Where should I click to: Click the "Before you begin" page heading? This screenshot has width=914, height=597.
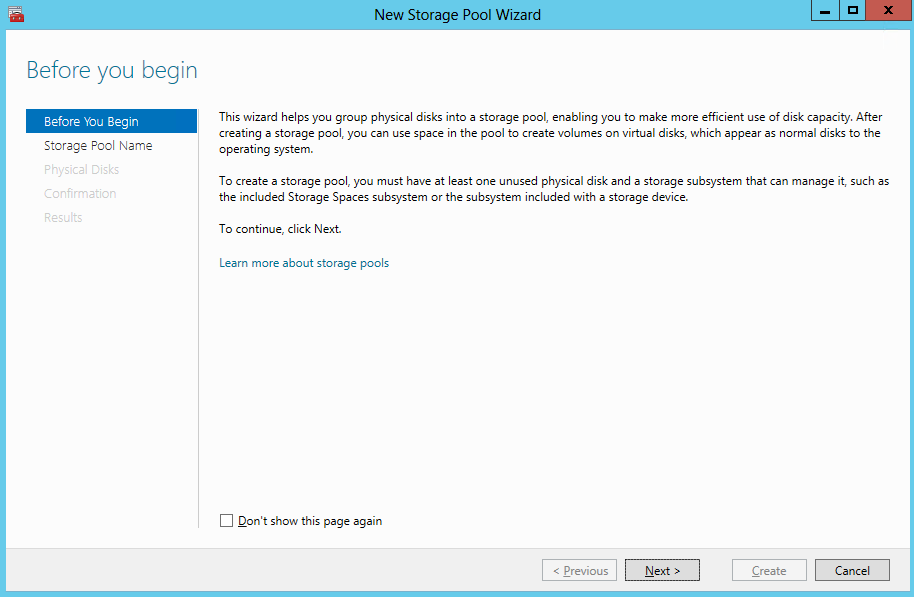pyautogui.click(x=112, y=71)
